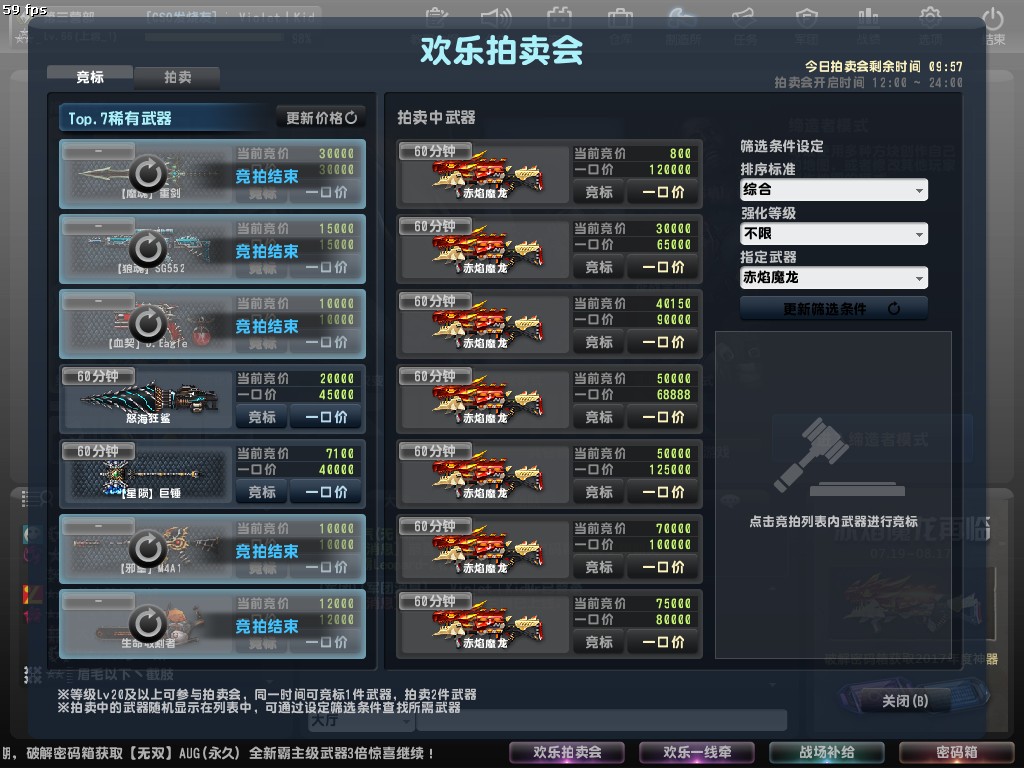
Task: Click 更新价格 refresh button
Action: (321, 118)
